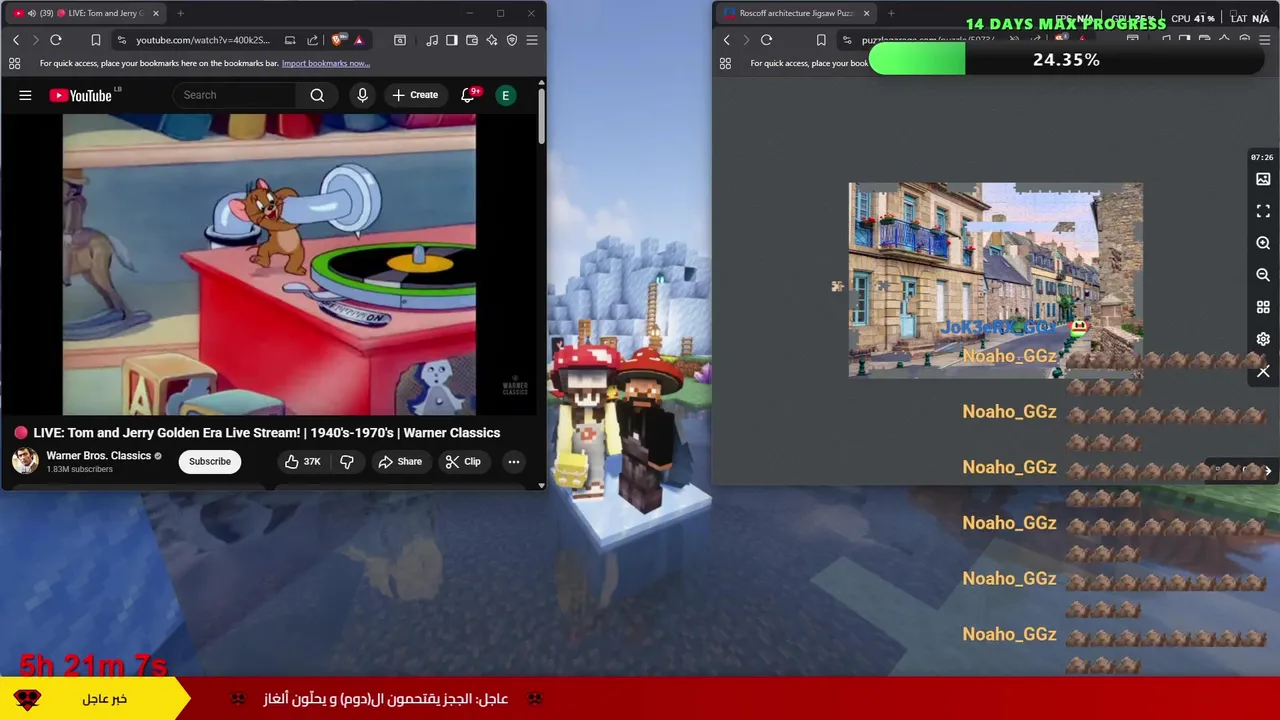The height and width of the screenshot is (720, 1280).
Task: Toggle the Brave sidebar panel
Action: [452, 40]
